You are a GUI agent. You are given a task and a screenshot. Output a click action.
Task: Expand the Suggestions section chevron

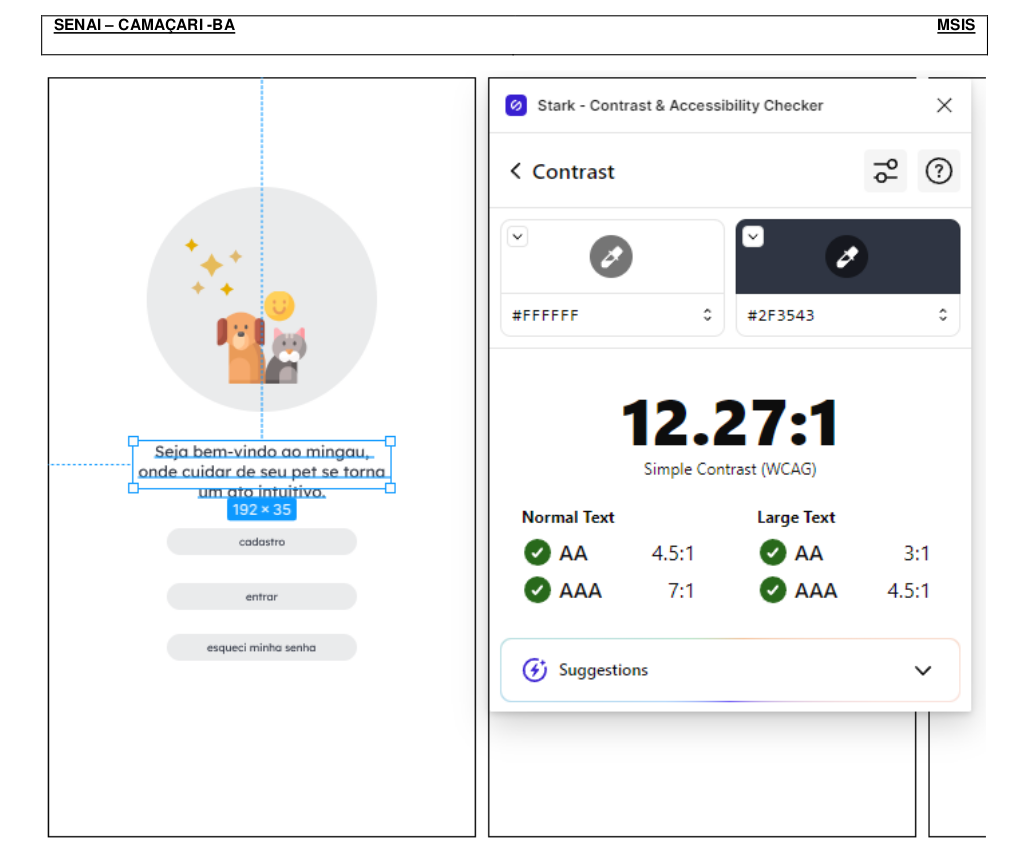tap(923, 670)
